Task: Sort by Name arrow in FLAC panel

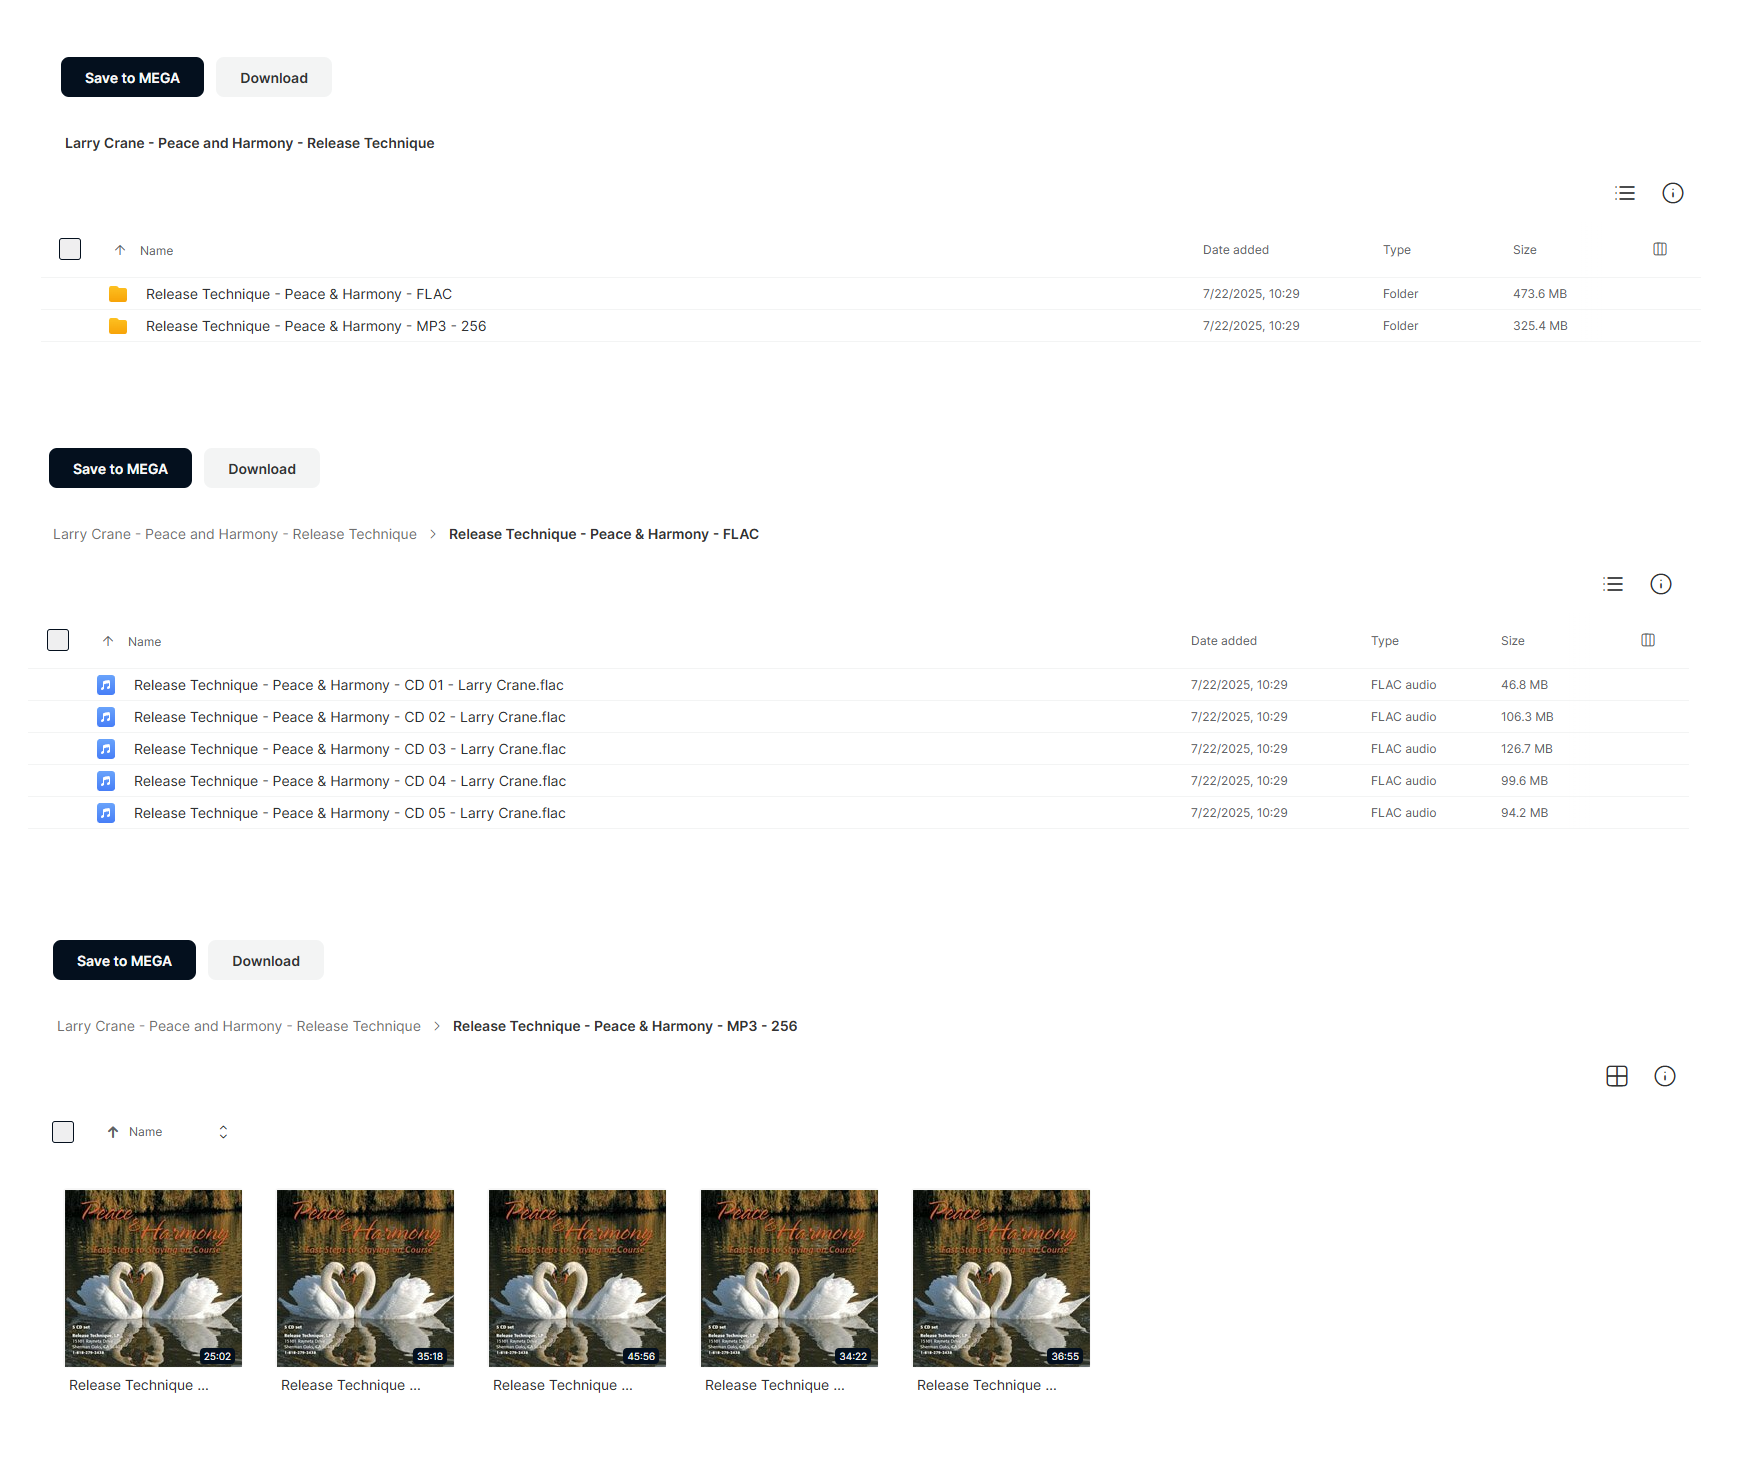Action: [x=108, y=641]
